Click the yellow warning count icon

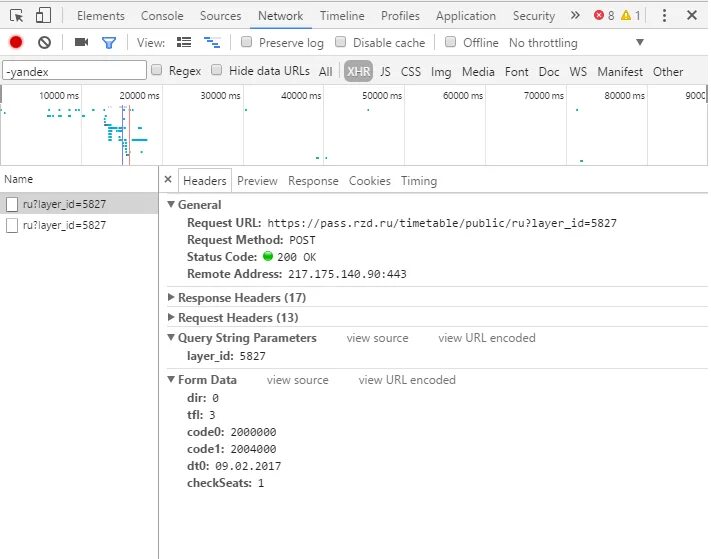point(626,15)
